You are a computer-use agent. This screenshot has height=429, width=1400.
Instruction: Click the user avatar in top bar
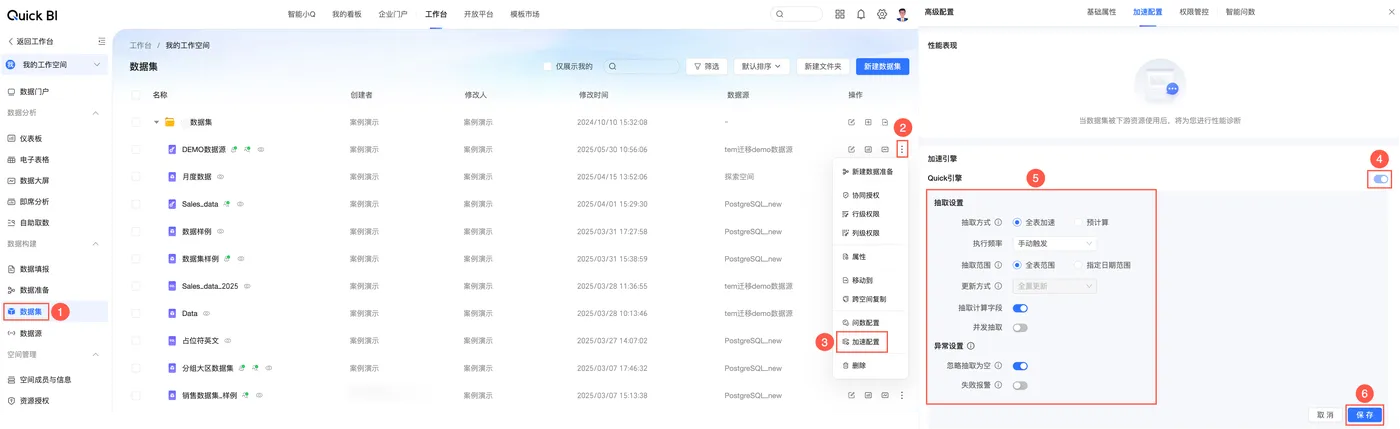coord(903,14)
